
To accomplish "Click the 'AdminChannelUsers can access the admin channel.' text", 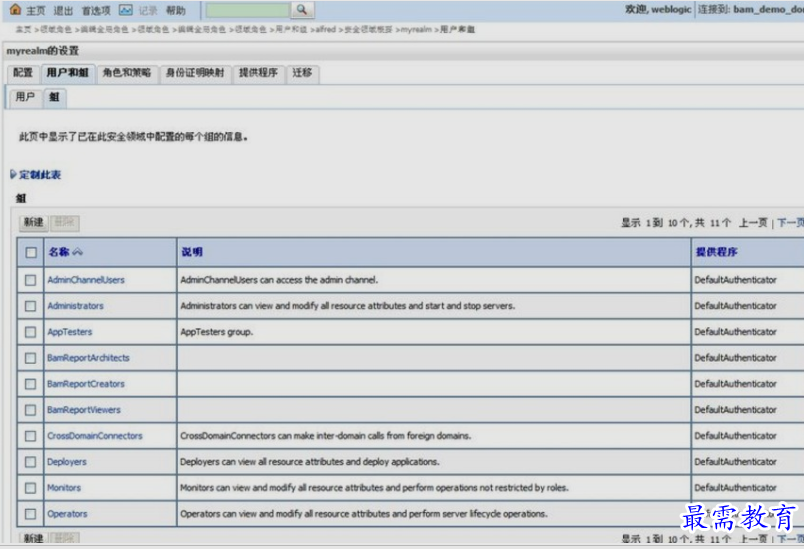I will tap(279, 280).
